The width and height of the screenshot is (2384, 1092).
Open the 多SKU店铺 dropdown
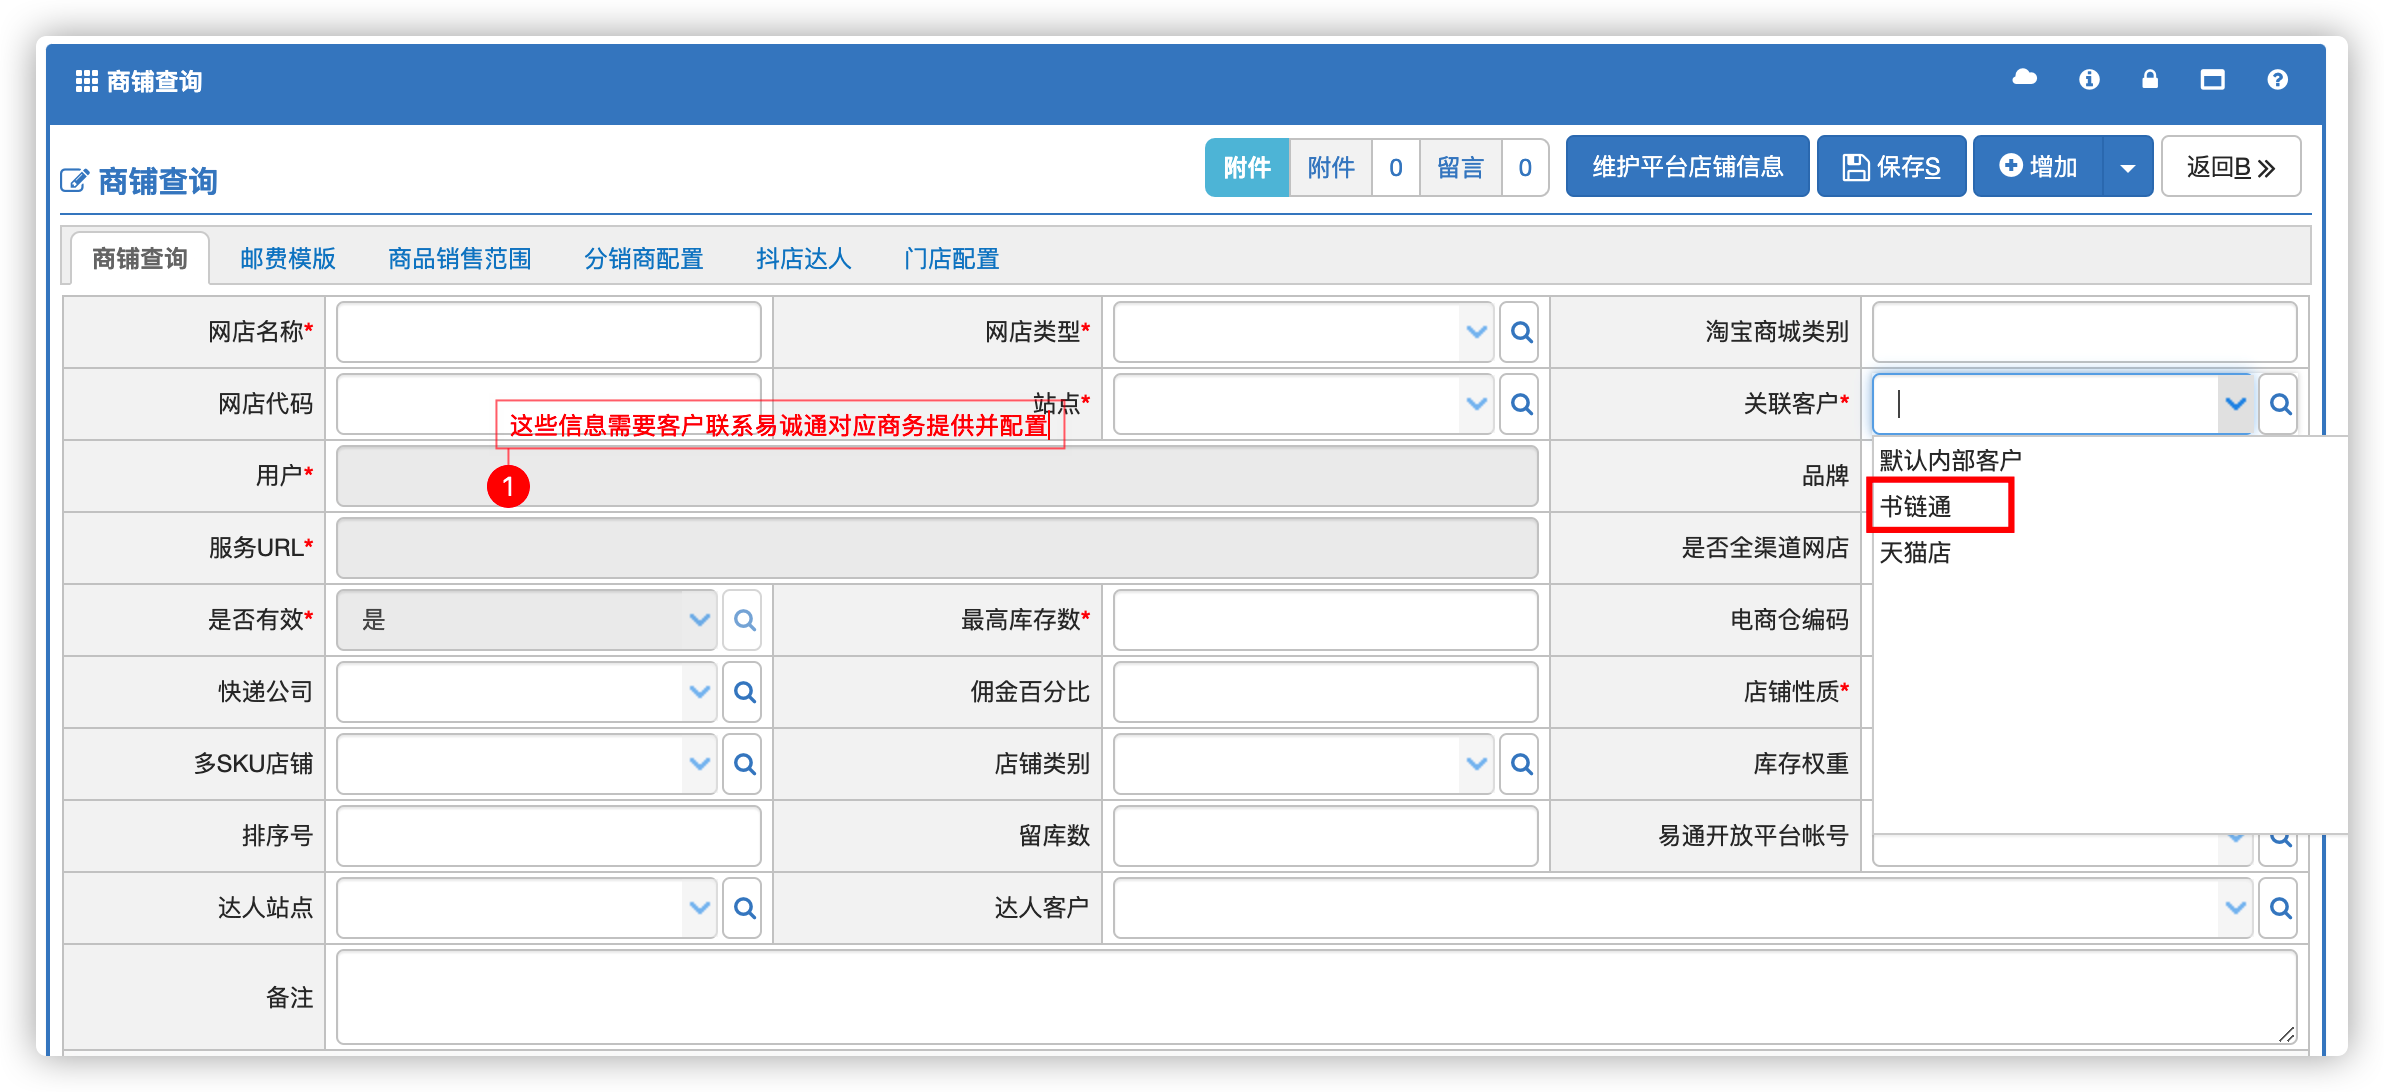click(699, 764)
